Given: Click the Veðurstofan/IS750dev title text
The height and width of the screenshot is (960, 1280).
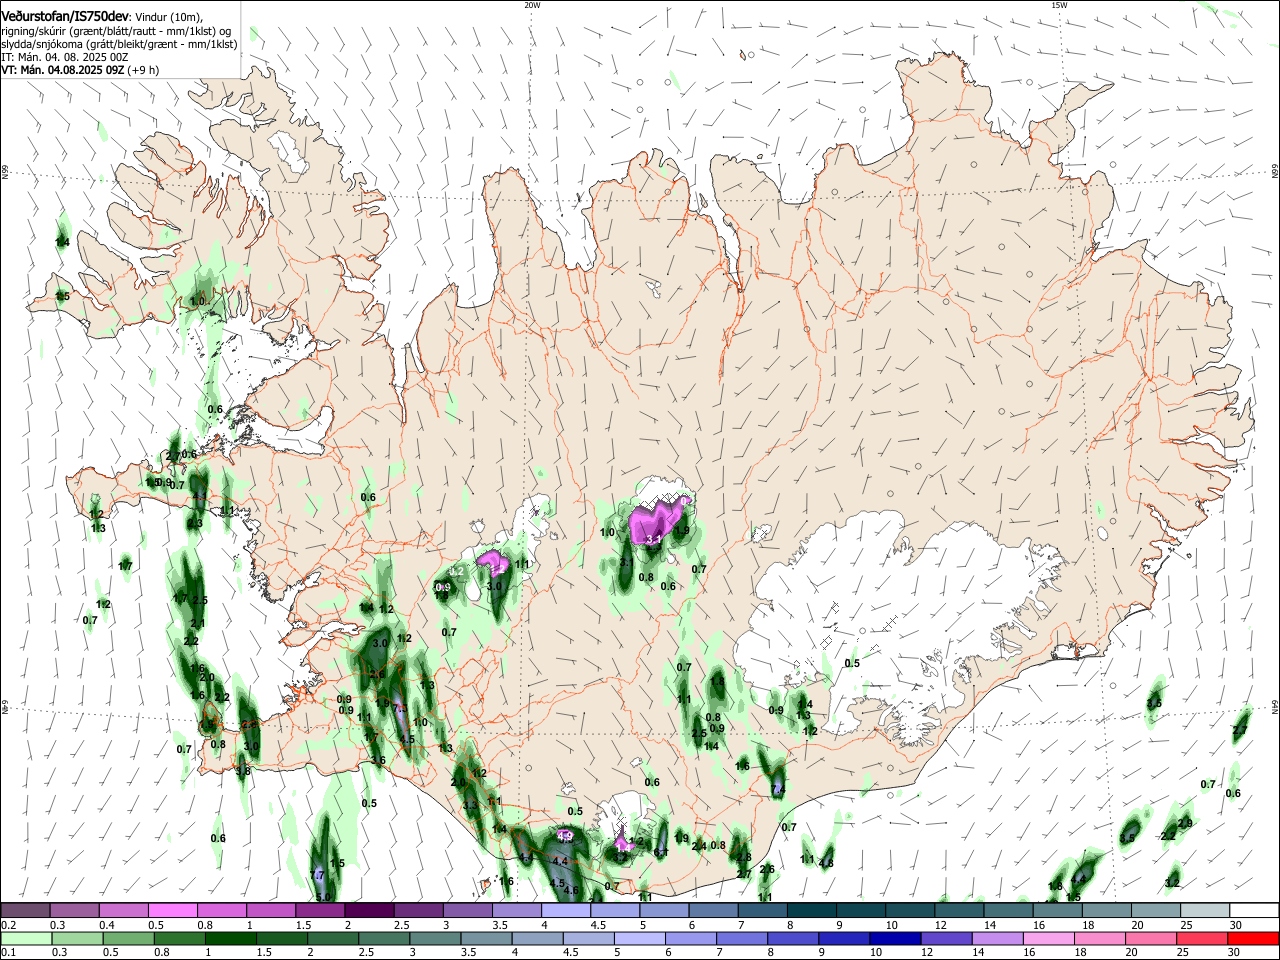Looking at the screenshot, I should pos(65,16).
